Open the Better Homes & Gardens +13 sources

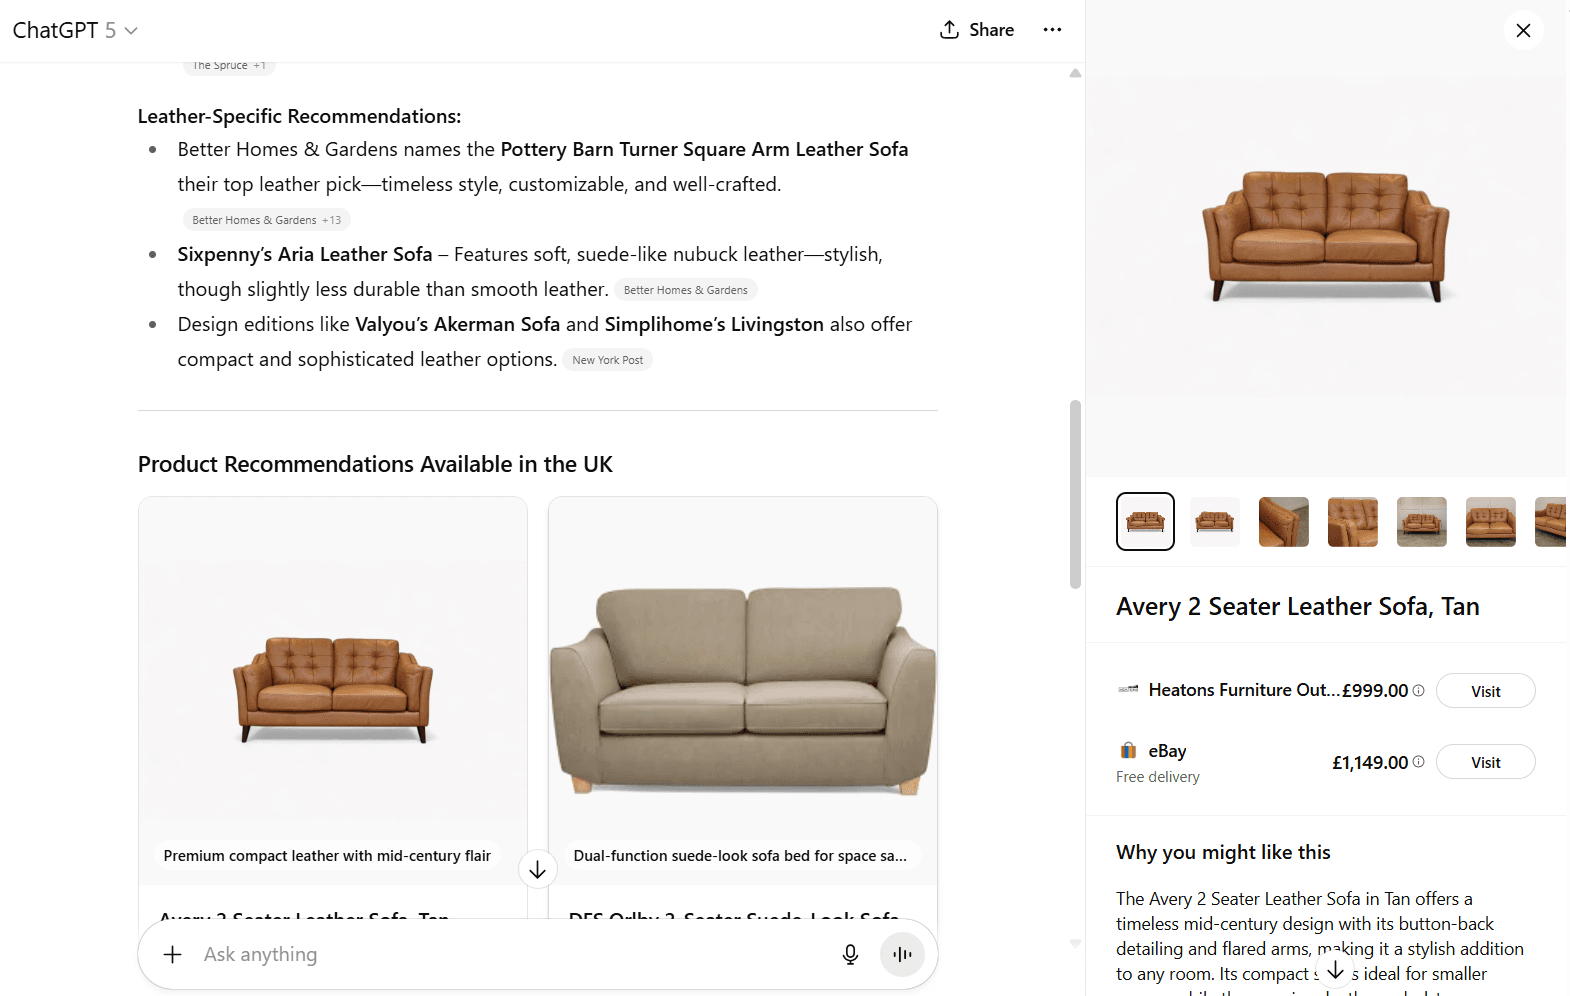pos(266,220)
